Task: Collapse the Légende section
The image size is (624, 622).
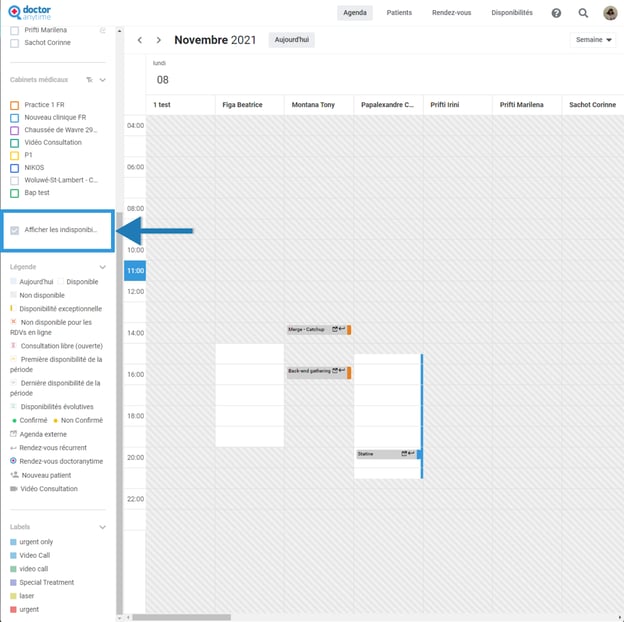Action: click(x=102, y=267)
